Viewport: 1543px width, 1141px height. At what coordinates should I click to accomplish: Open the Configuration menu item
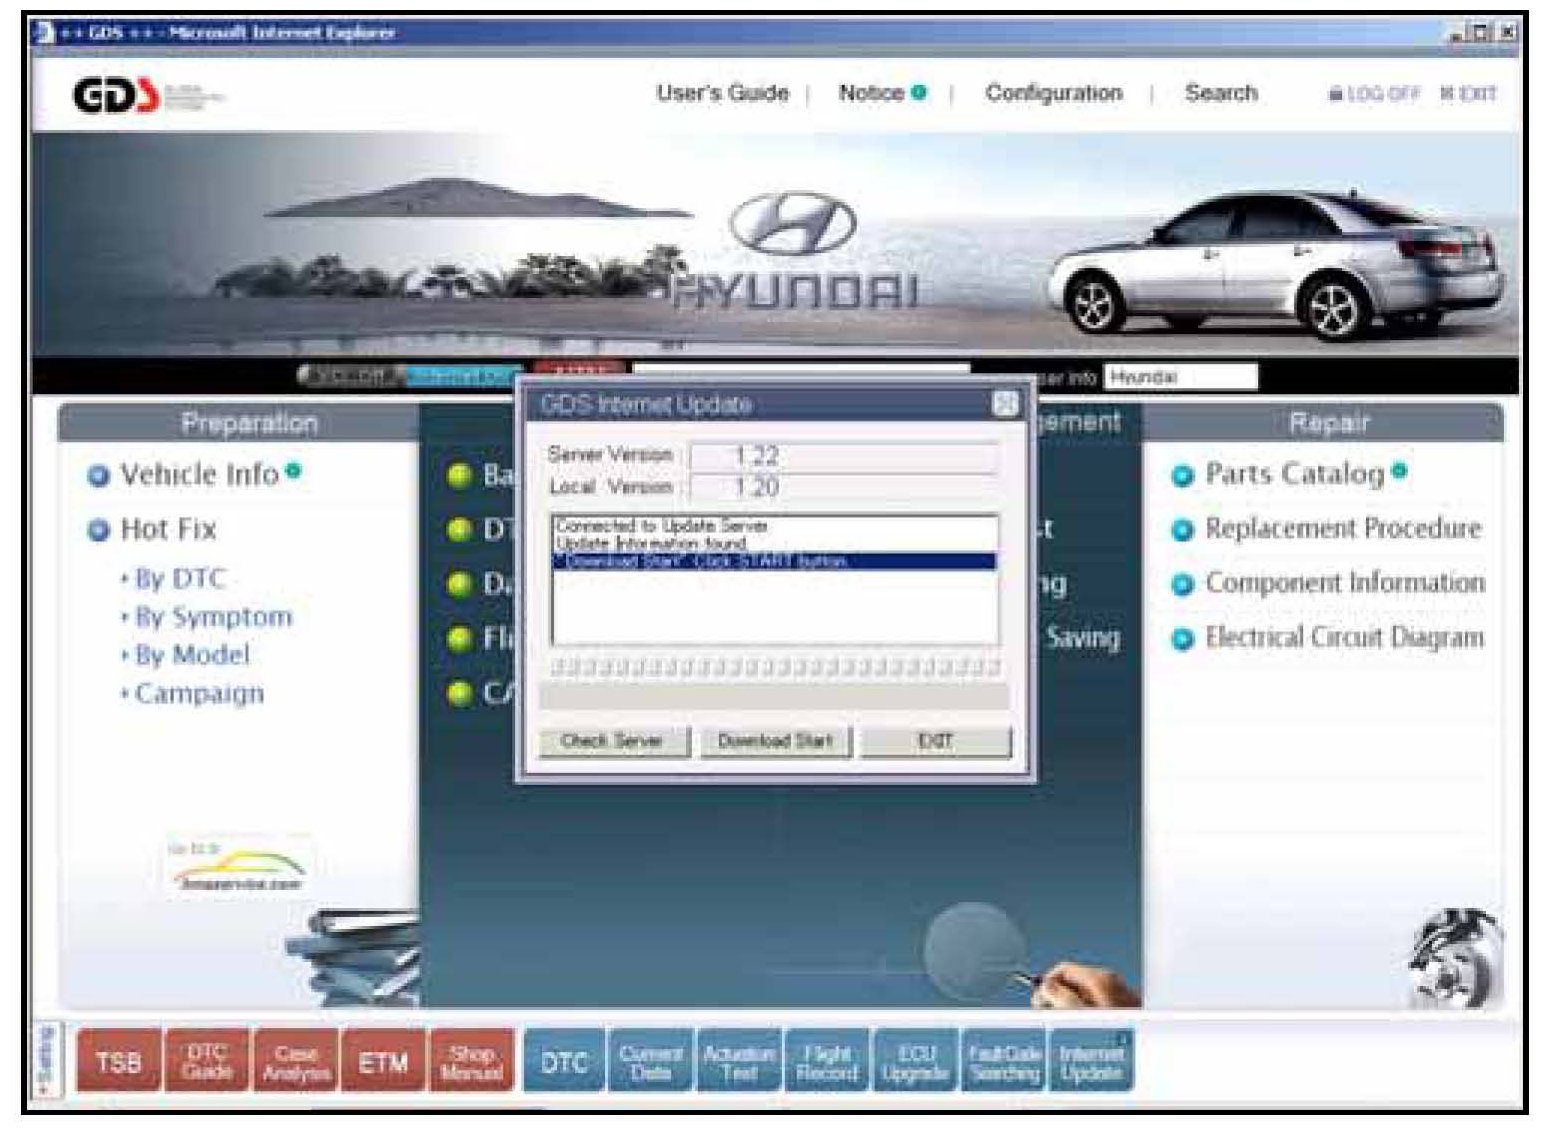click(x=1053, y=93)
